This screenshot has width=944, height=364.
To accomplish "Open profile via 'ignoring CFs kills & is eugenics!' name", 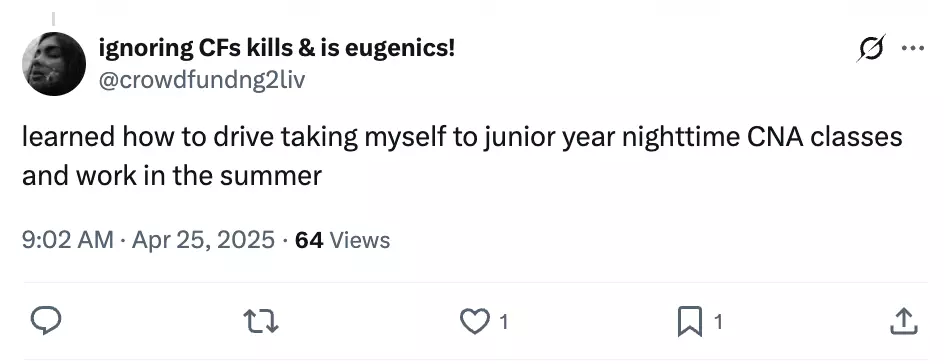I will 276,48.
